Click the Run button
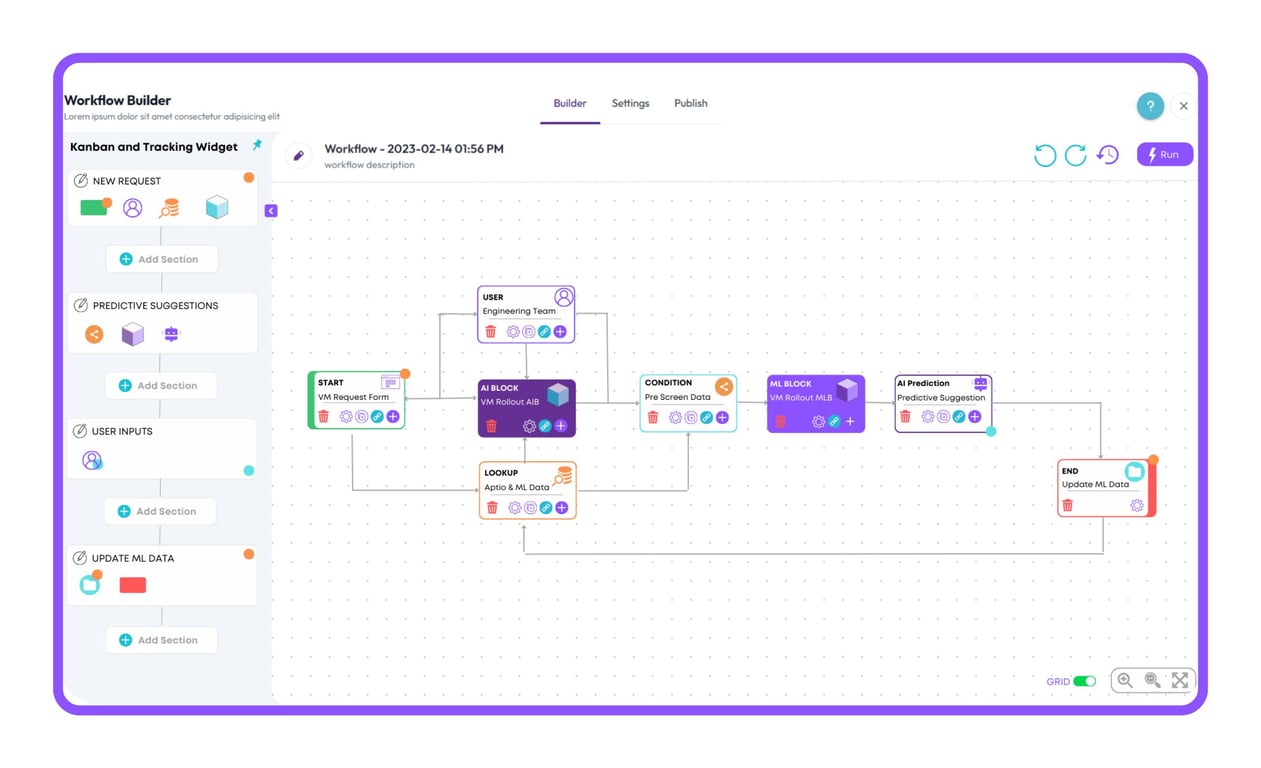 1164,154
